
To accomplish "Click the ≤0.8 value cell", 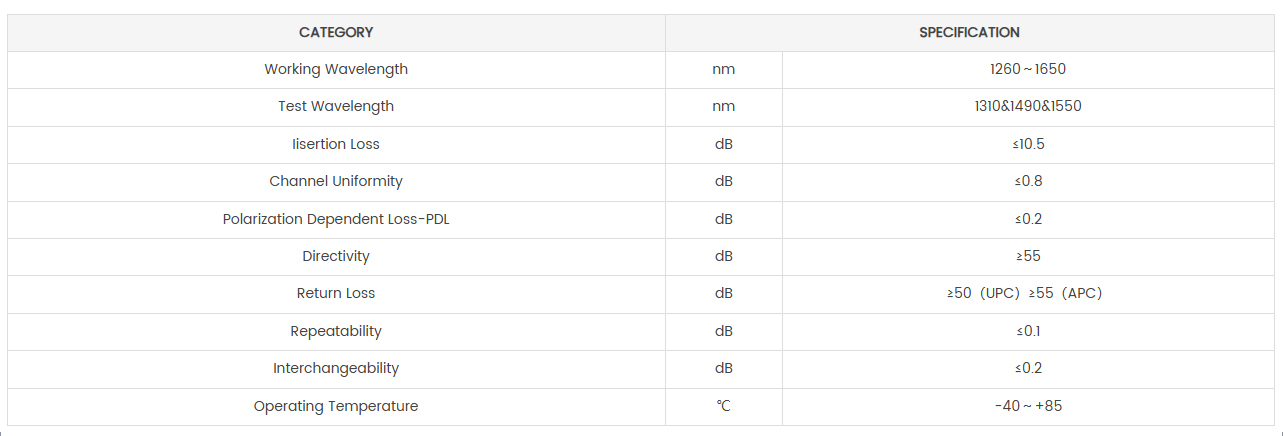I will click(x=1028, y=181).
